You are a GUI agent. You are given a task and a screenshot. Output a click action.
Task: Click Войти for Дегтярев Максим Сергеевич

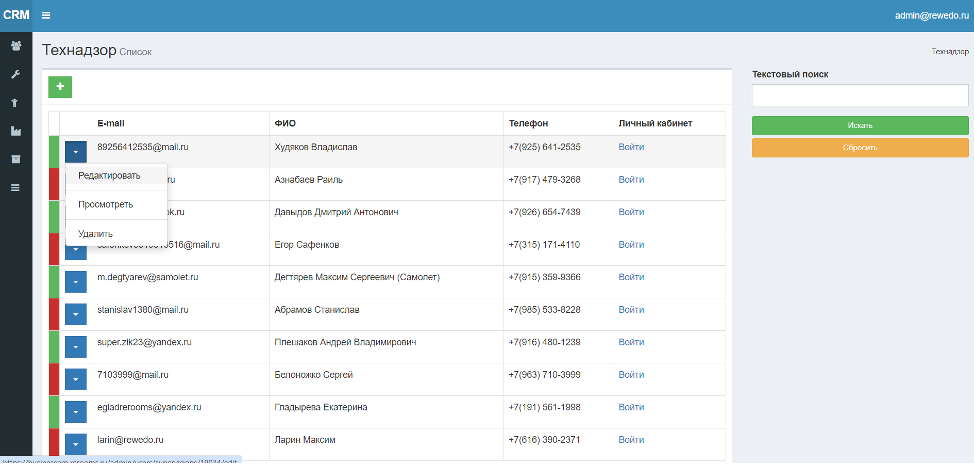tap(631, 277)
